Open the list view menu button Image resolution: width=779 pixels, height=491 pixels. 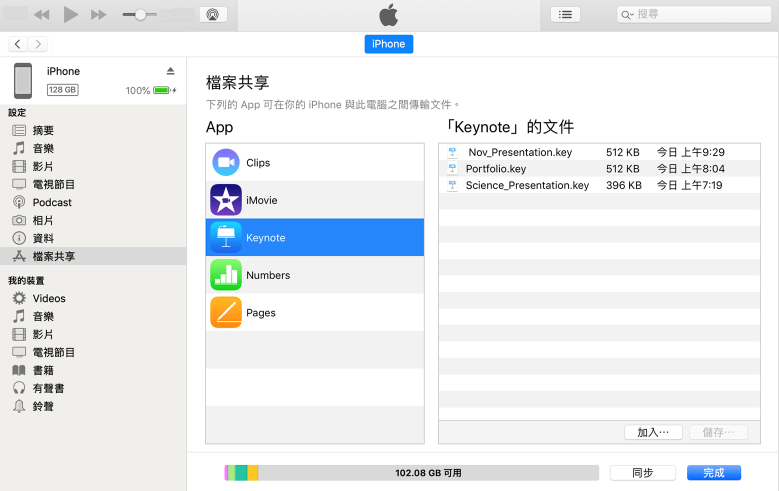565,15
